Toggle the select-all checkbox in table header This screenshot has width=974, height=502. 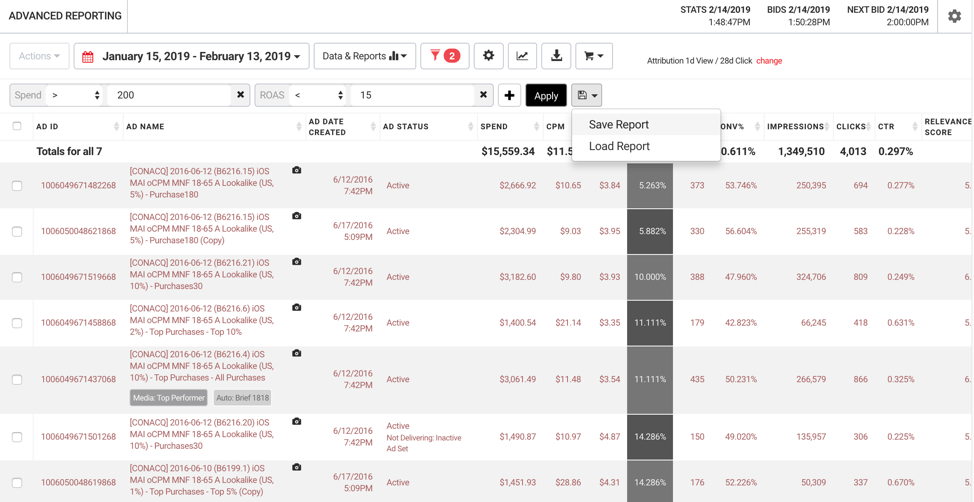point(17,126)
